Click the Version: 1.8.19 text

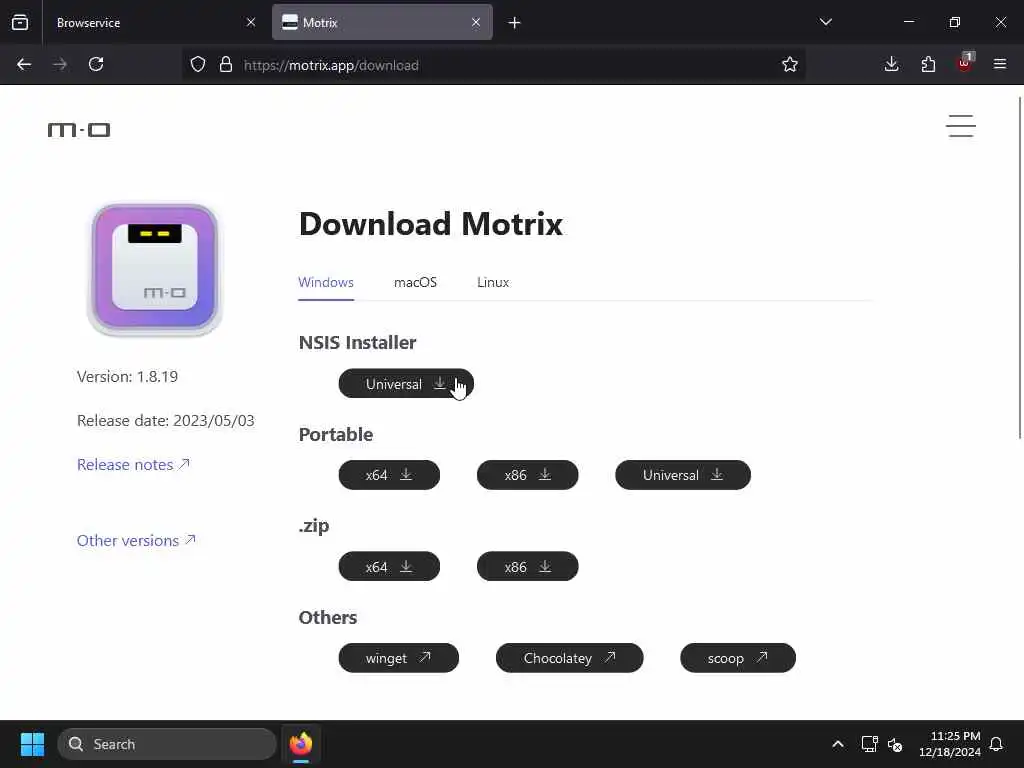tap(127, 377)
